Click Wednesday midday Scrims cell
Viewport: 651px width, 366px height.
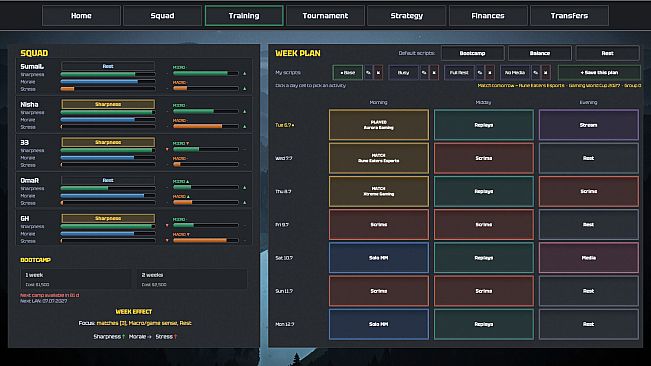coord(484,158)
